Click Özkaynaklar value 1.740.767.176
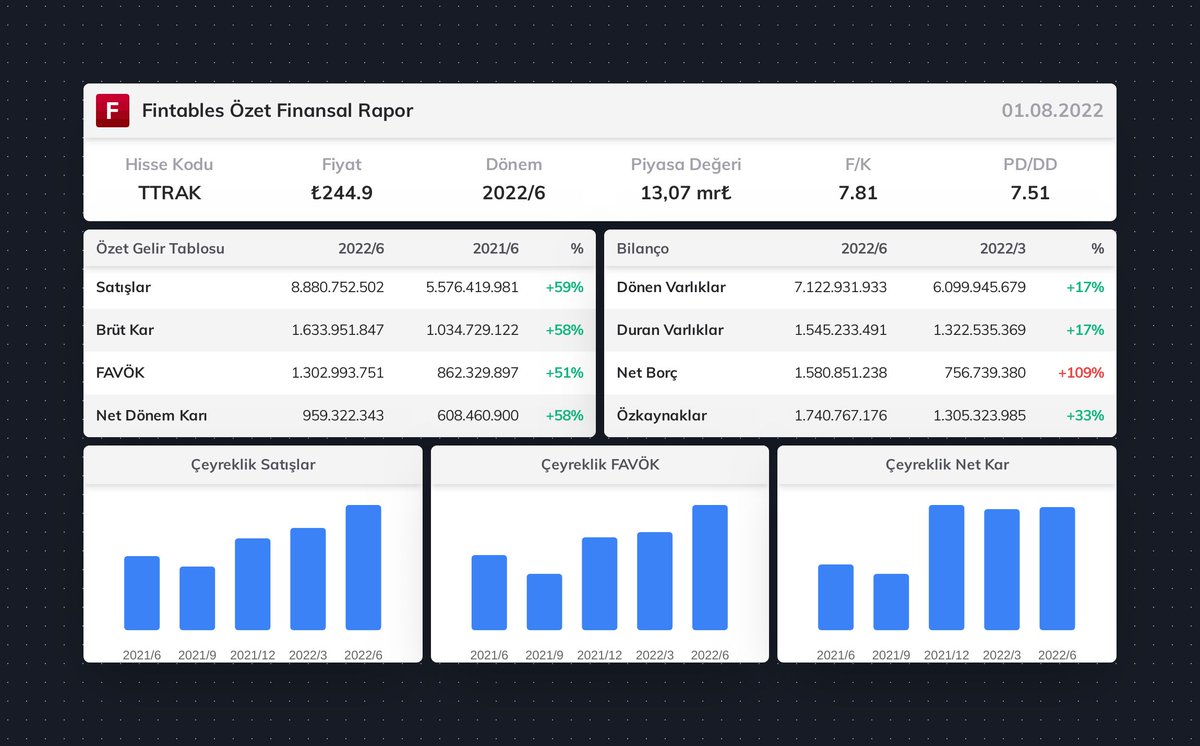The width and height of the screenshot is (1200, 746). (840, 415)
